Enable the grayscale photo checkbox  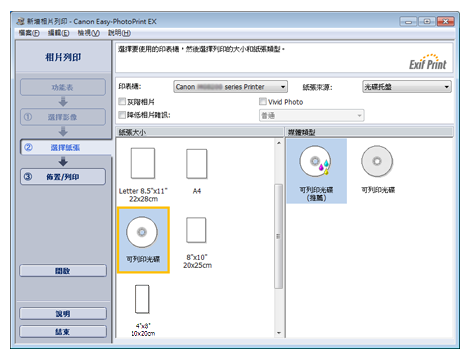122,101
